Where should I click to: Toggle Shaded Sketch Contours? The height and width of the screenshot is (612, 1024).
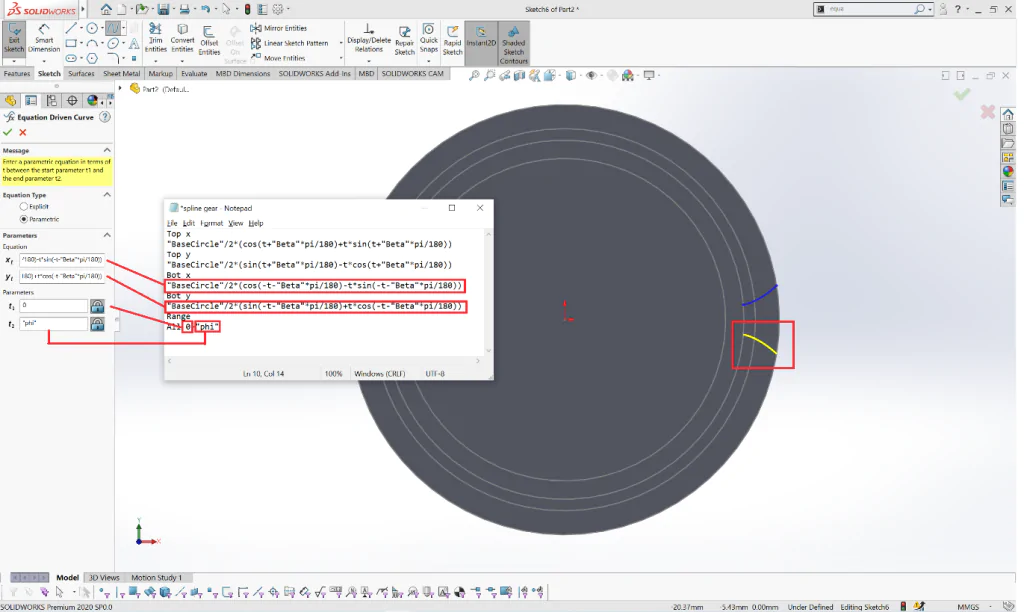pos(513,43)
